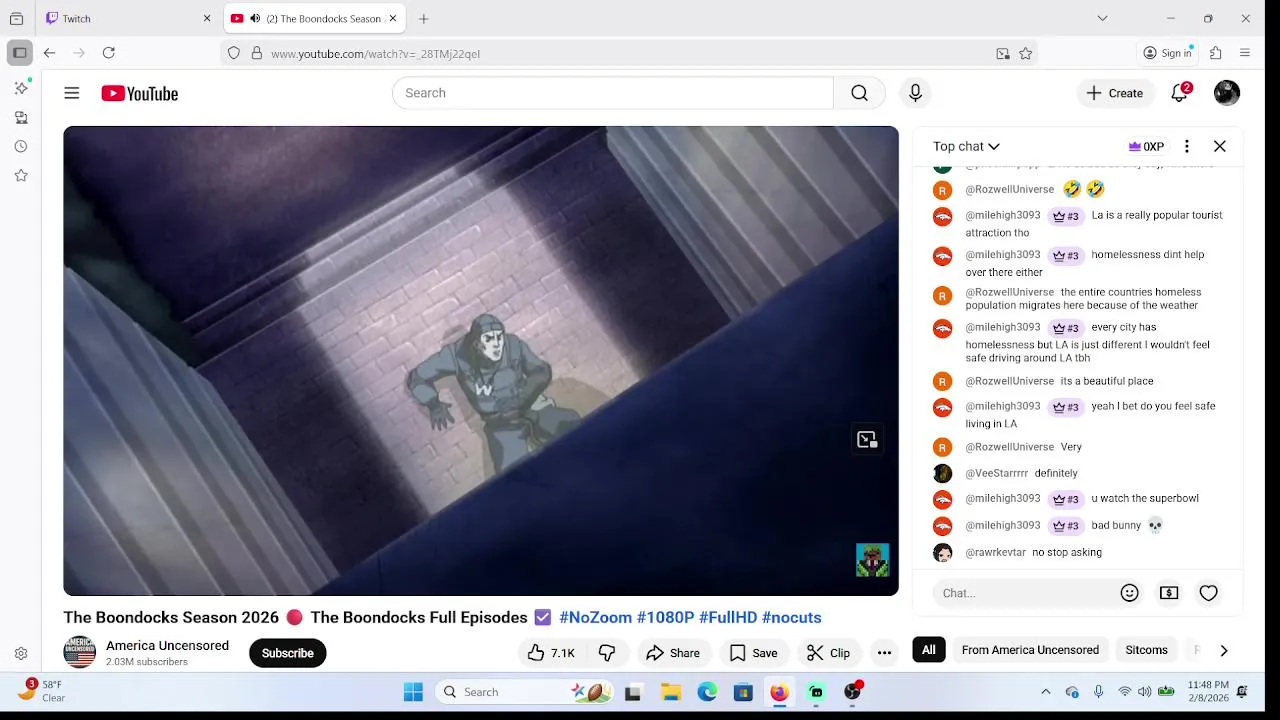Open the sidebar history clock icon

pos(21,146)
